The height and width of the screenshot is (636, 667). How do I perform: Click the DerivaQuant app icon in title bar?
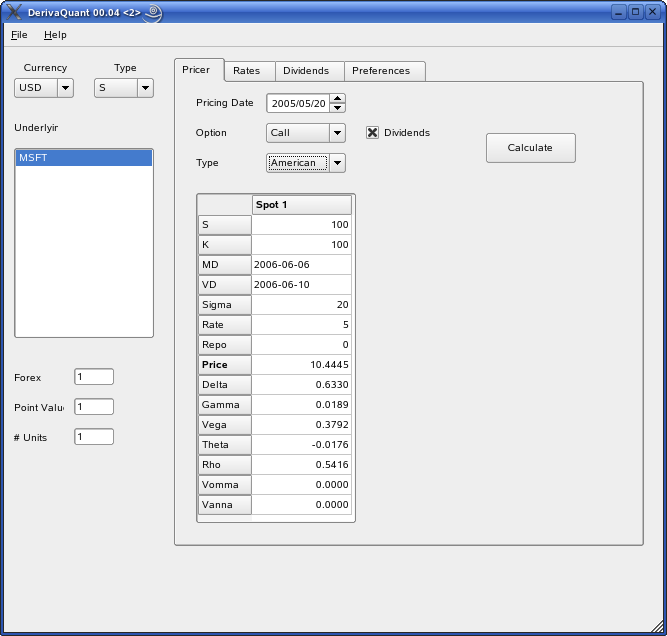[14, 13]
